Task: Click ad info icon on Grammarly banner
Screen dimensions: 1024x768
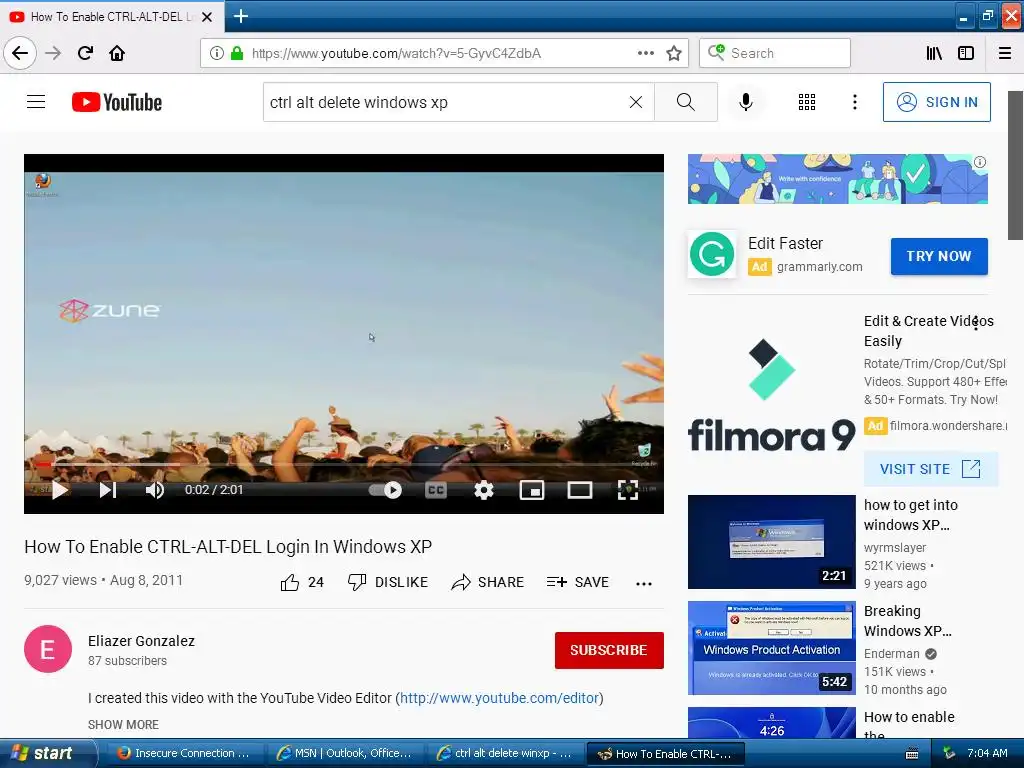Action: [980, 162]
